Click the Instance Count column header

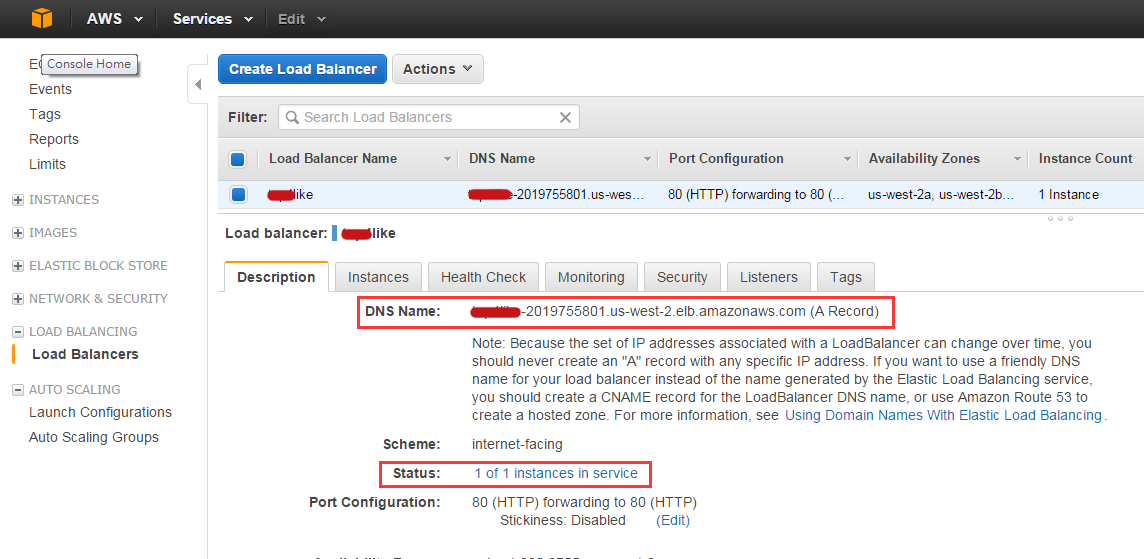tap(1086, 158)
